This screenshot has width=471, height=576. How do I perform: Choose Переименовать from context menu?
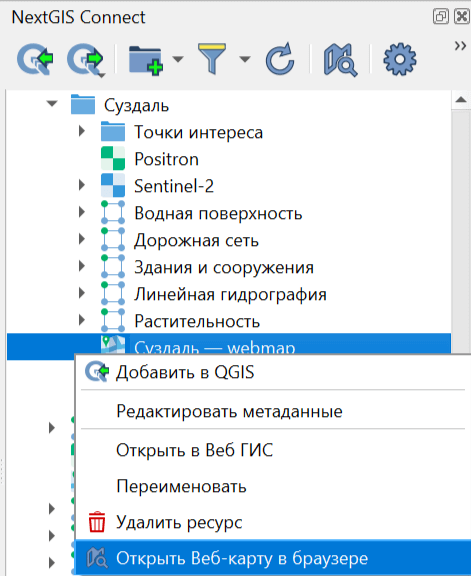click(x=273, y=486)
